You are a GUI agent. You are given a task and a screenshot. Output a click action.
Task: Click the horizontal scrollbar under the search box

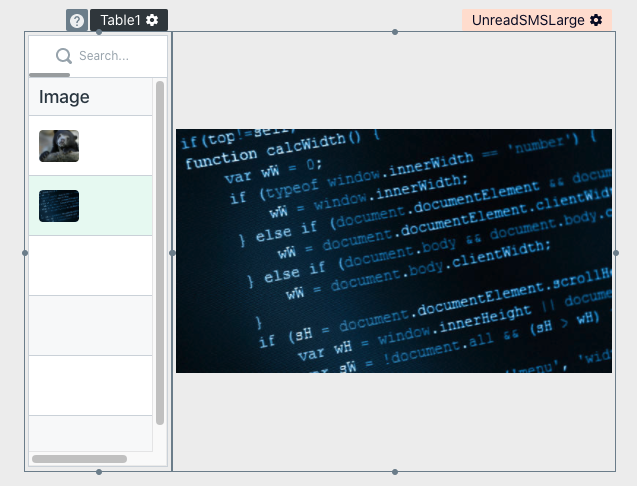[x=50, y=75]
